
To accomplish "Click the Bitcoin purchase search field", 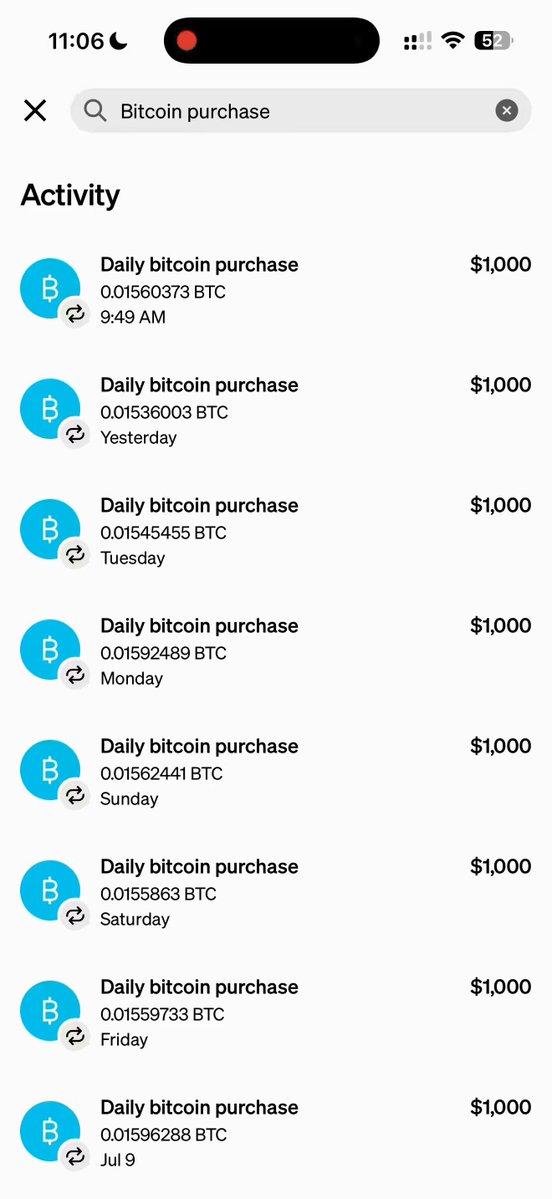I will tap(300, 111).
